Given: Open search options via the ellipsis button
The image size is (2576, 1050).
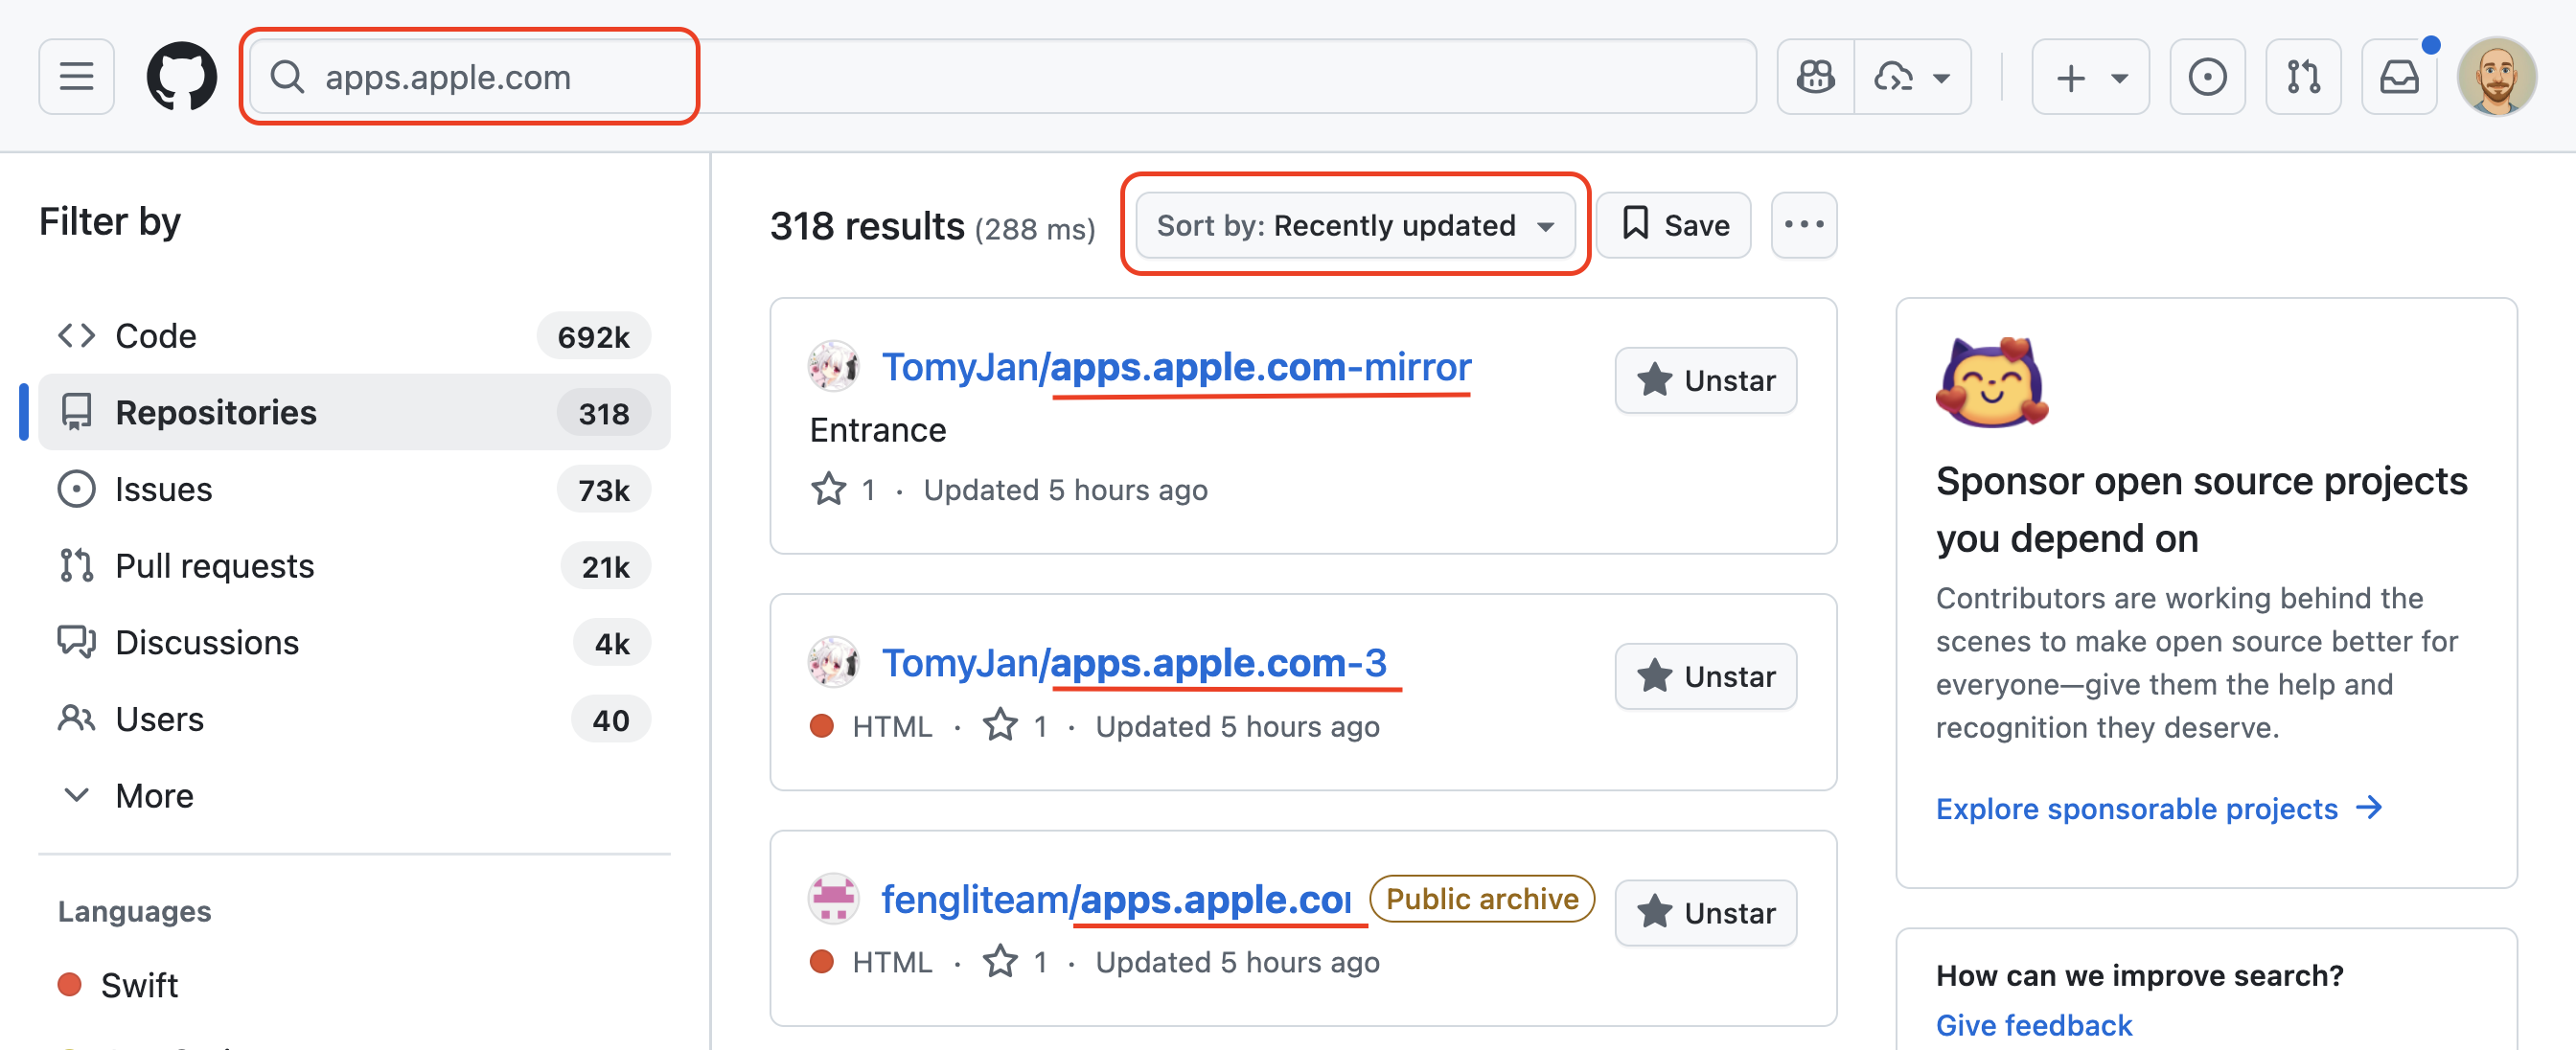Looking at the screenshot, I should click(1803, 225).
